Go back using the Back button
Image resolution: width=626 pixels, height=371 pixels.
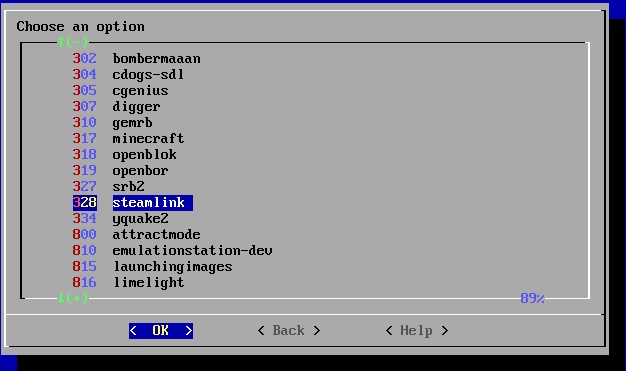pos(289,331)
